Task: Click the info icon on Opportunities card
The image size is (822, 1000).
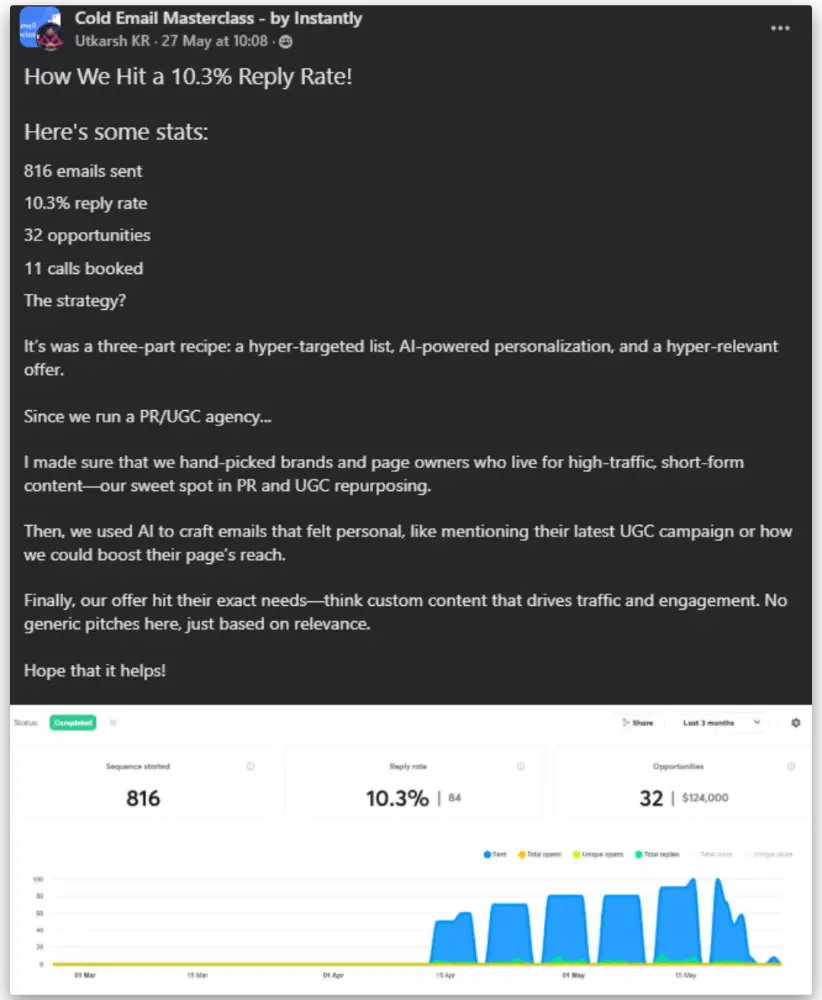Action: [791, 767]
